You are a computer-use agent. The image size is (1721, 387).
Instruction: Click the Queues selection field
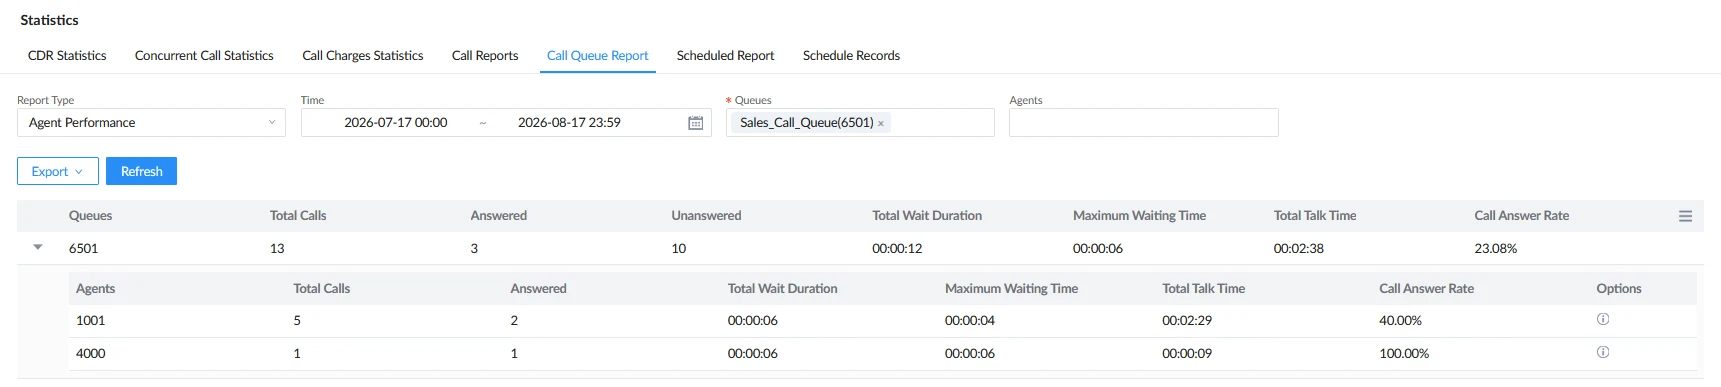point(860,123)
